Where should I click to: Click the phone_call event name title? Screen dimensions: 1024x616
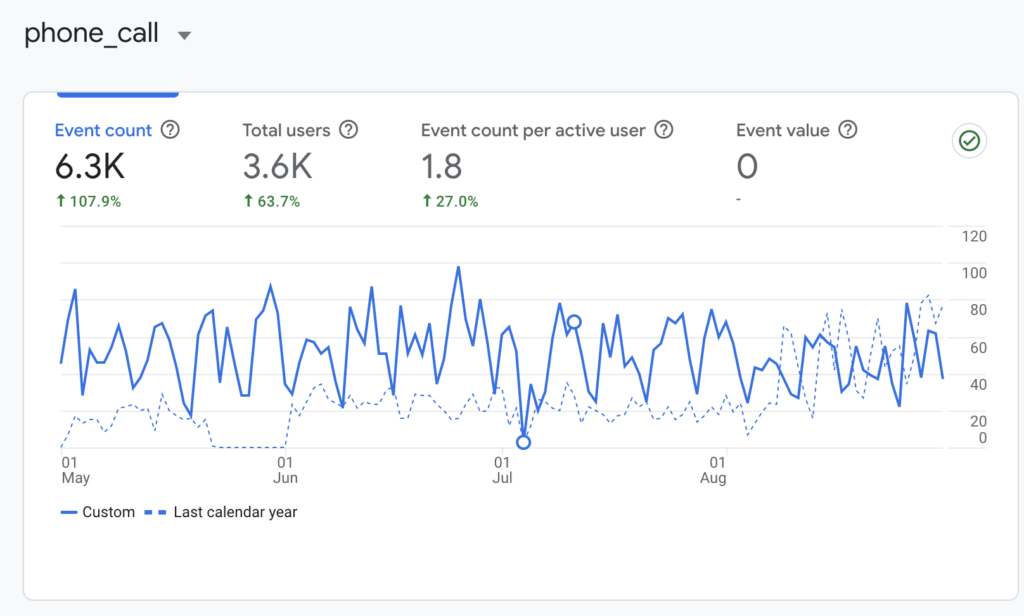pyautogui.click(x=91, y=33)
